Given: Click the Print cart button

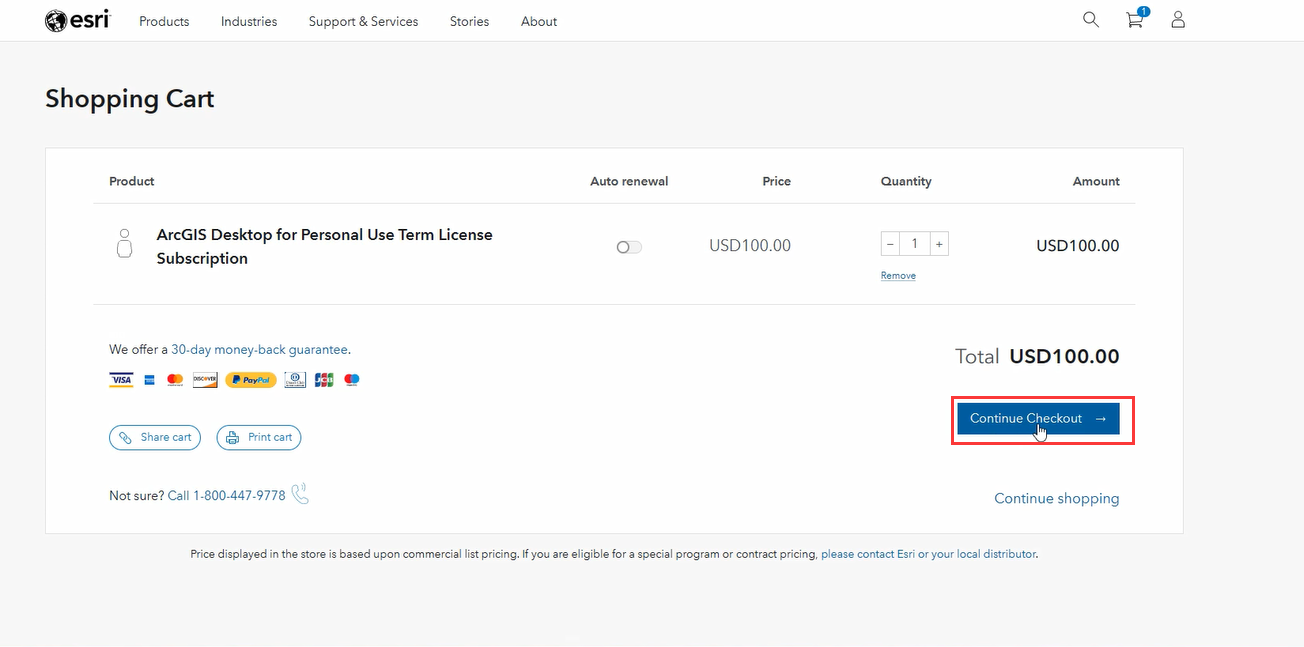Looking at the screenshot, I should tap(259, 437).
